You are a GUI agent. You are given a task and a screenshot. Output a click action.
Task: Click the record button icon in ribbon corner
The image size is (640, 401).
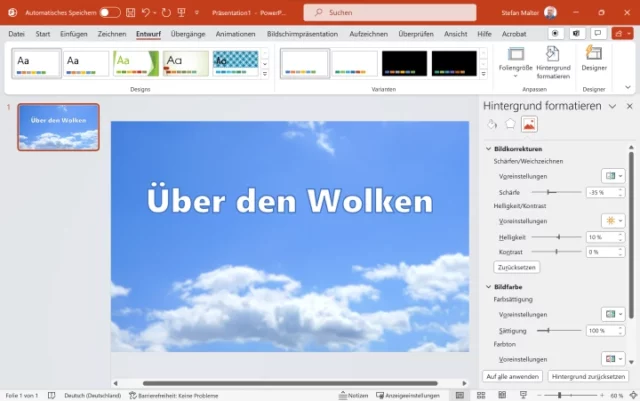[x=555, y=33]
